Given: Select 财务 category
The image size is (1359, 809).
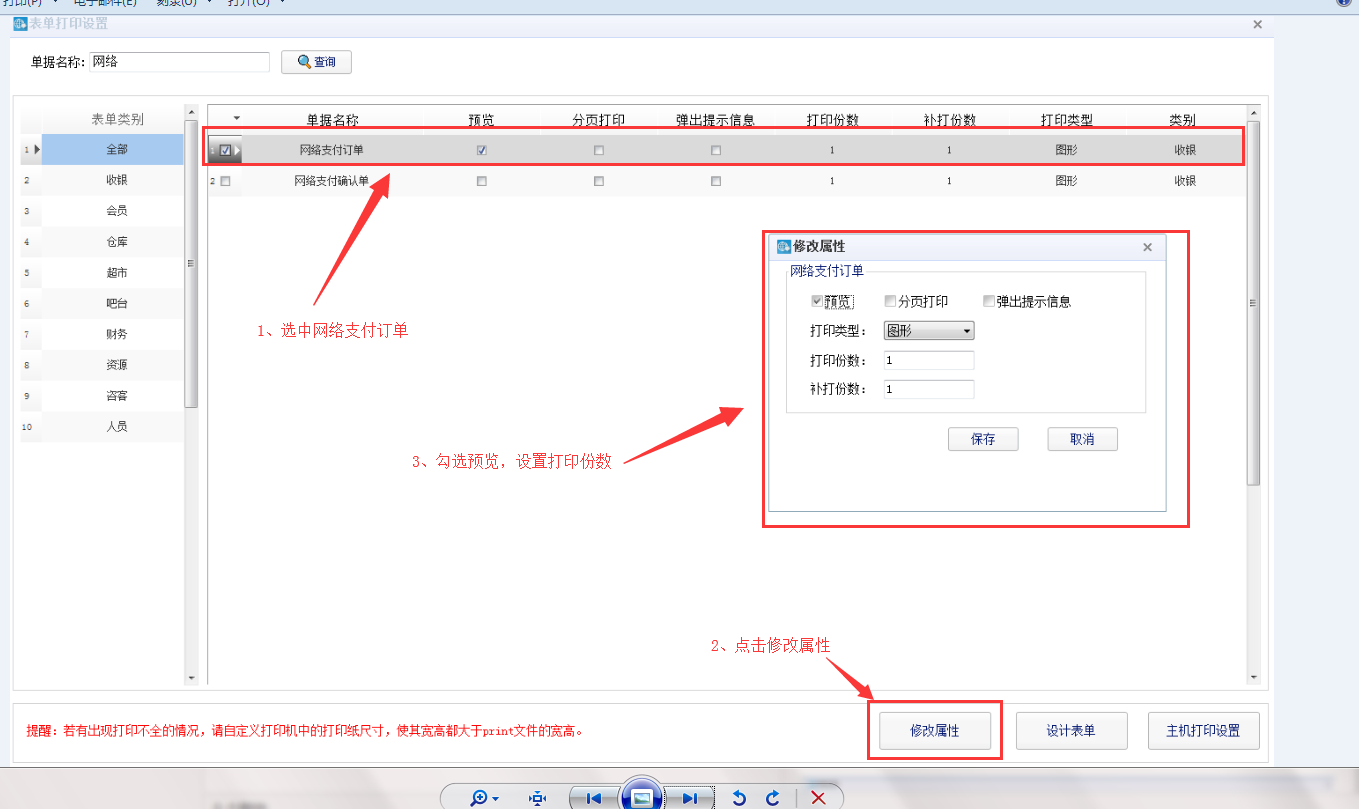Looking at the screenshot, I should [x=113, y=334].
